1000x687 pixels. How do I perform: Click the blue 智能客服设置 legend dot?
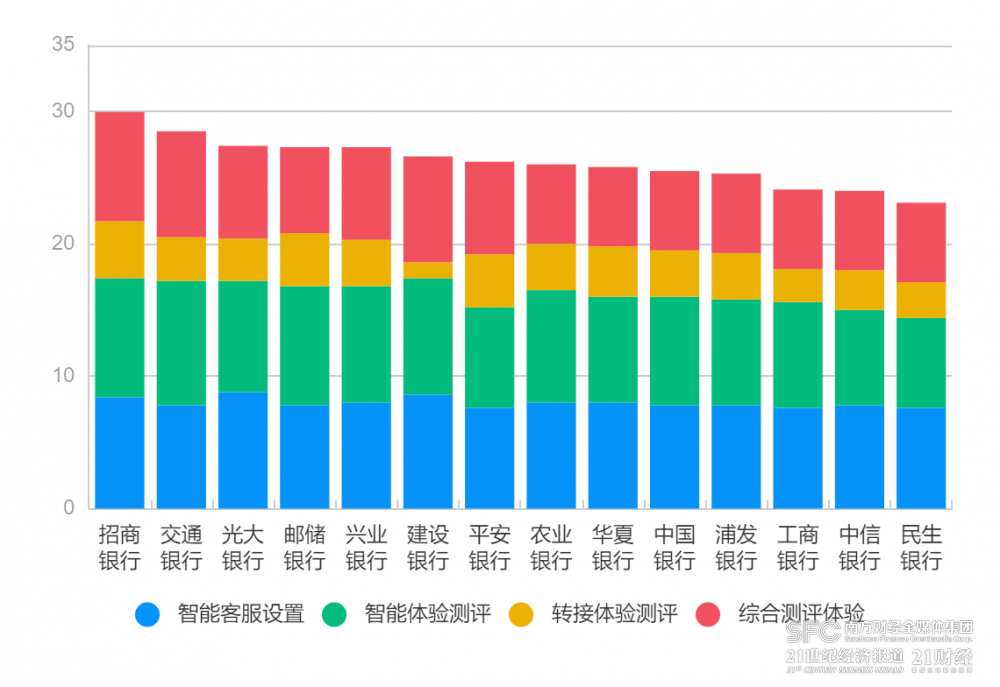click(x=147, y=614)
